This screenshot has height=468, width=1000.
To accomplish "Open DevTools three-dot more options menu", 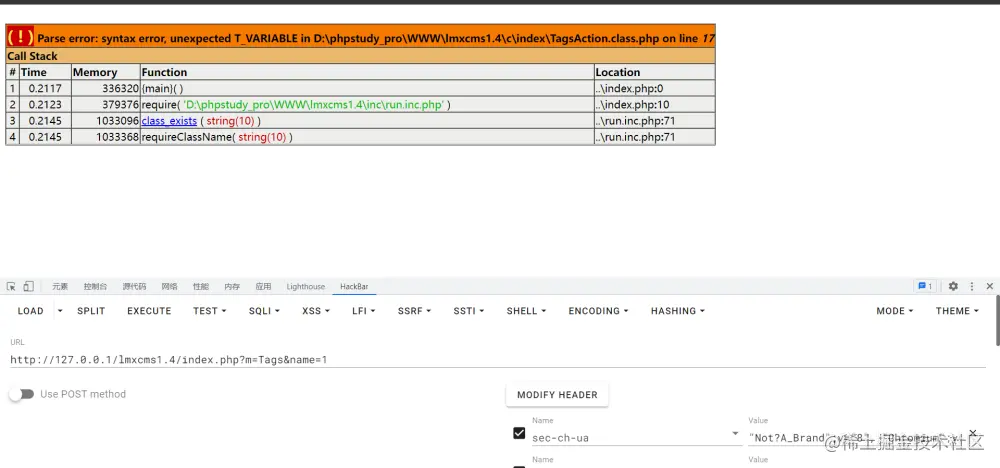I will pos(972,286).
